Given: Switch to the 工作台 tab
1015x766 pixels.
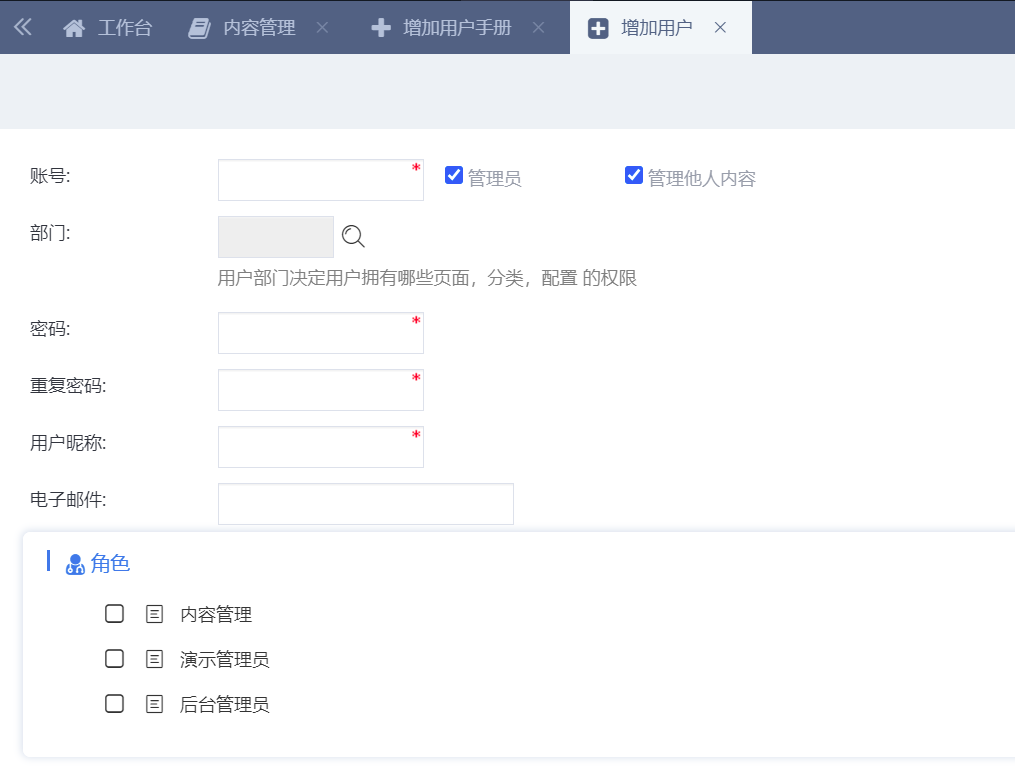Looking at the screenshot, I should 108,28.
